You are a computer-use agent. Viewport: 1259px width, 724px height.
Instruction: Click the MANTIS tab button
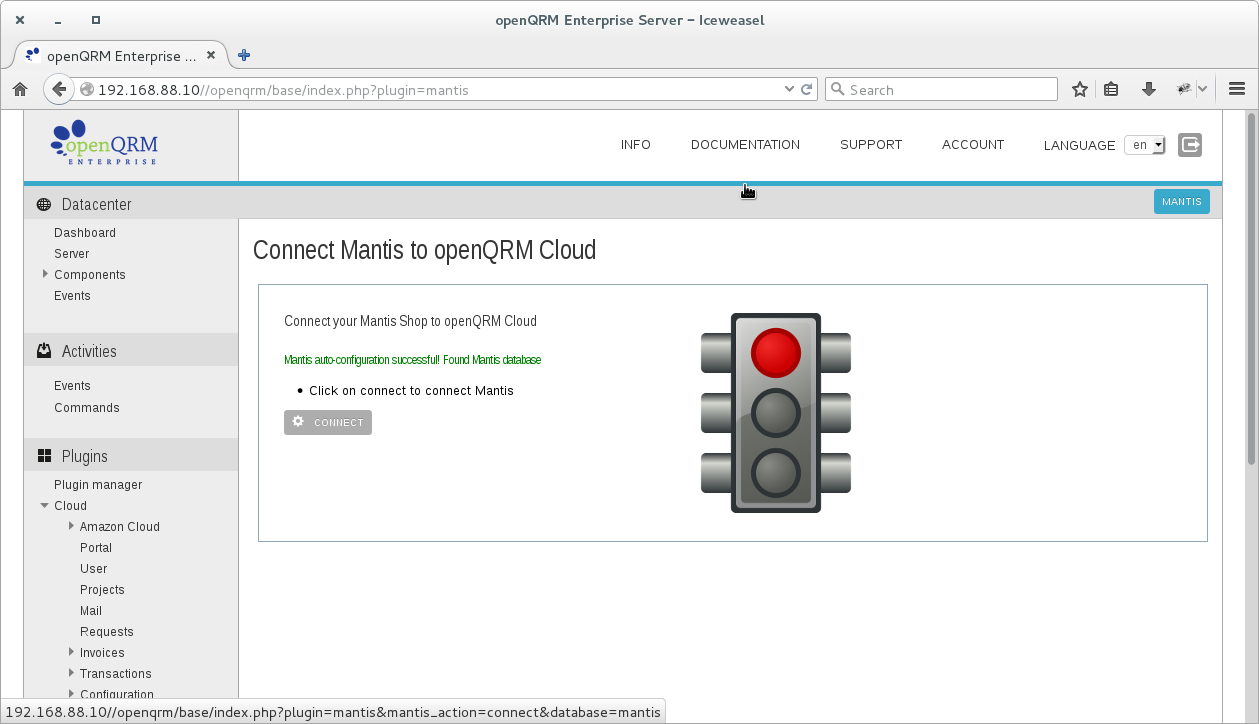(1182, 202)
